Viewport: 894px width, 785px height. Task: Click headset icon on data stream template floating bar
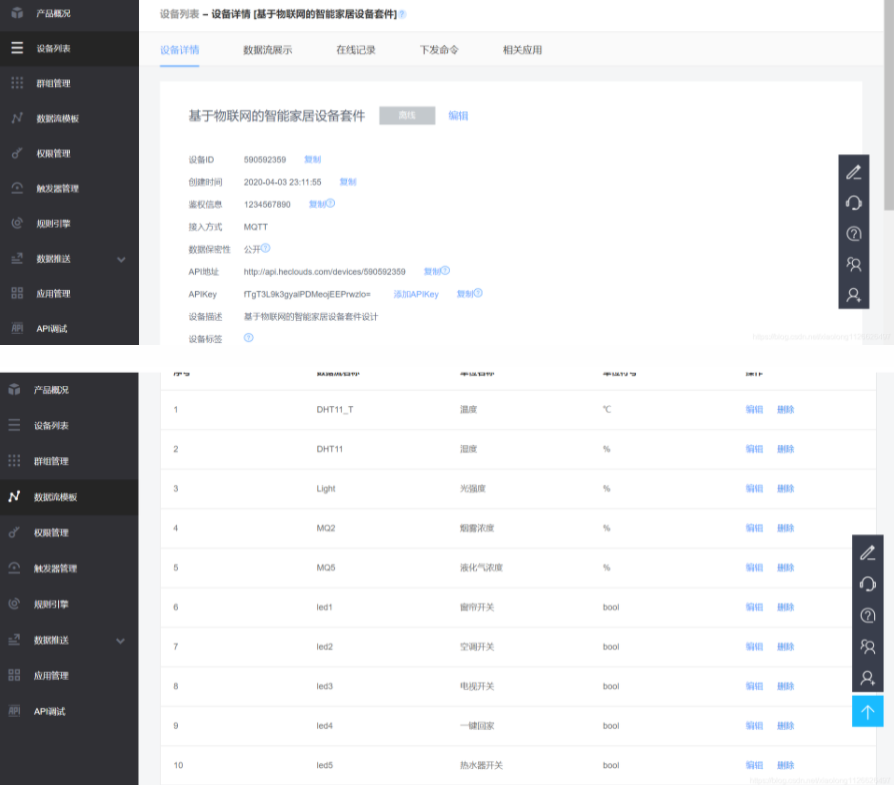(x=867, y=584)
